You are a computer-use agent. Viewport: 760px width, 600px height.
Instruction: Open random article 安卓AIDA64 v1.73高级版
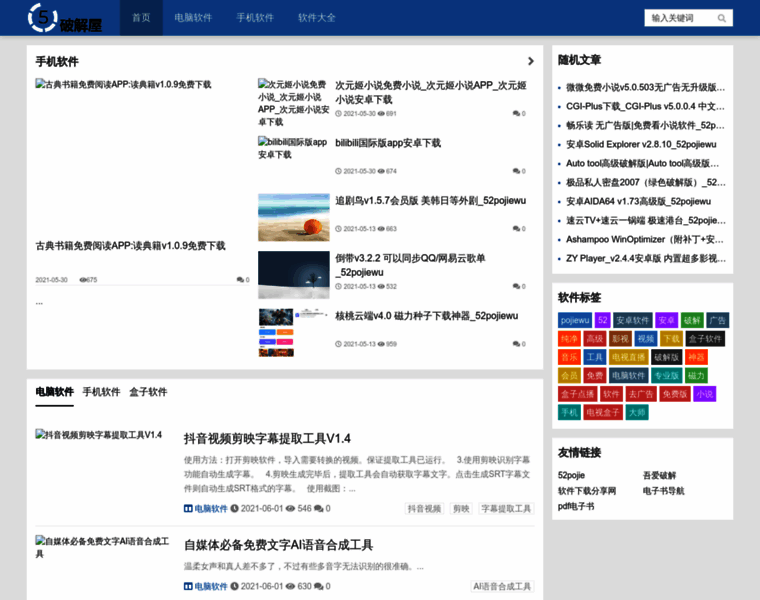point(638,201)
